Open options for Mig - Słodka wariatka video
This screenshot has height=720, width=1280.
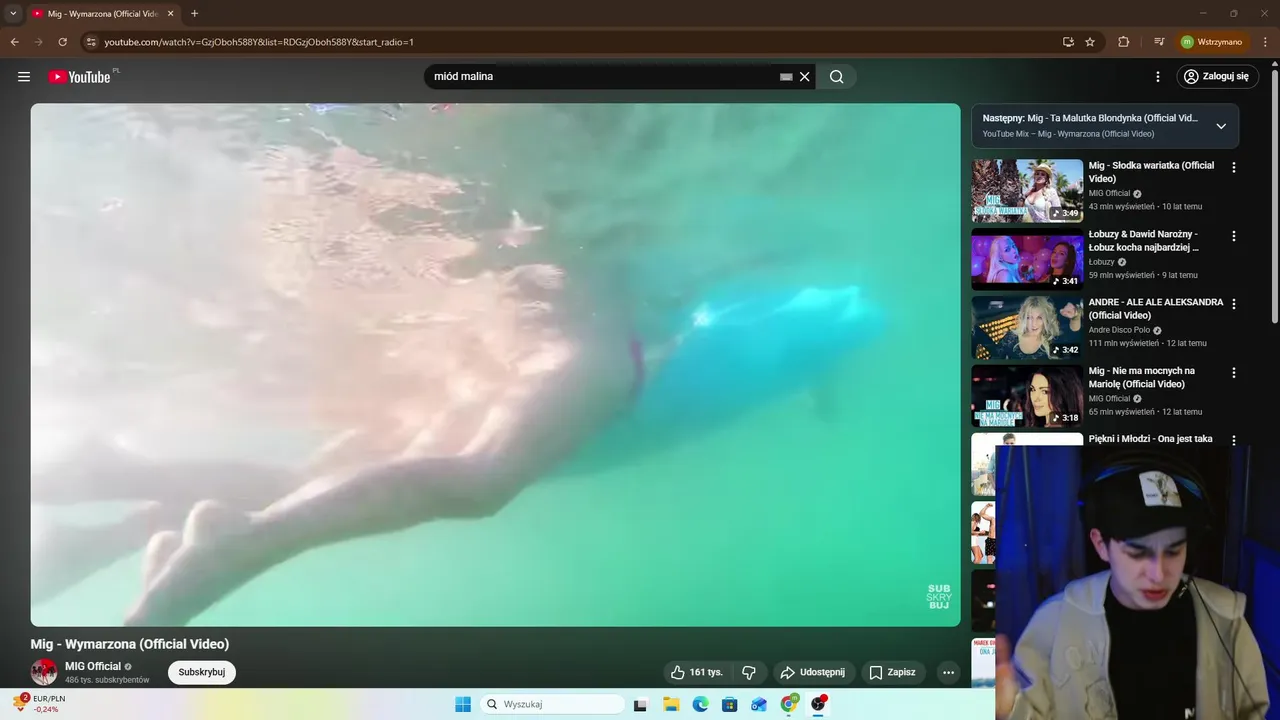tap(1234, 168)
